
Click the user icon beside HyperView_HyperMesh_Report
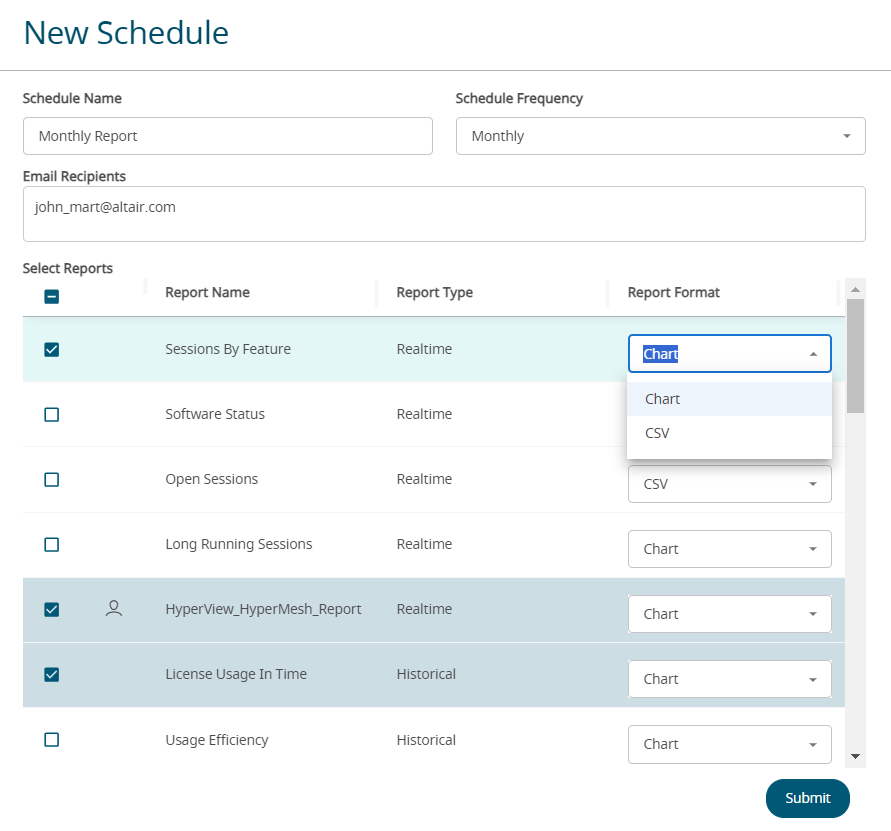(114, 608)
